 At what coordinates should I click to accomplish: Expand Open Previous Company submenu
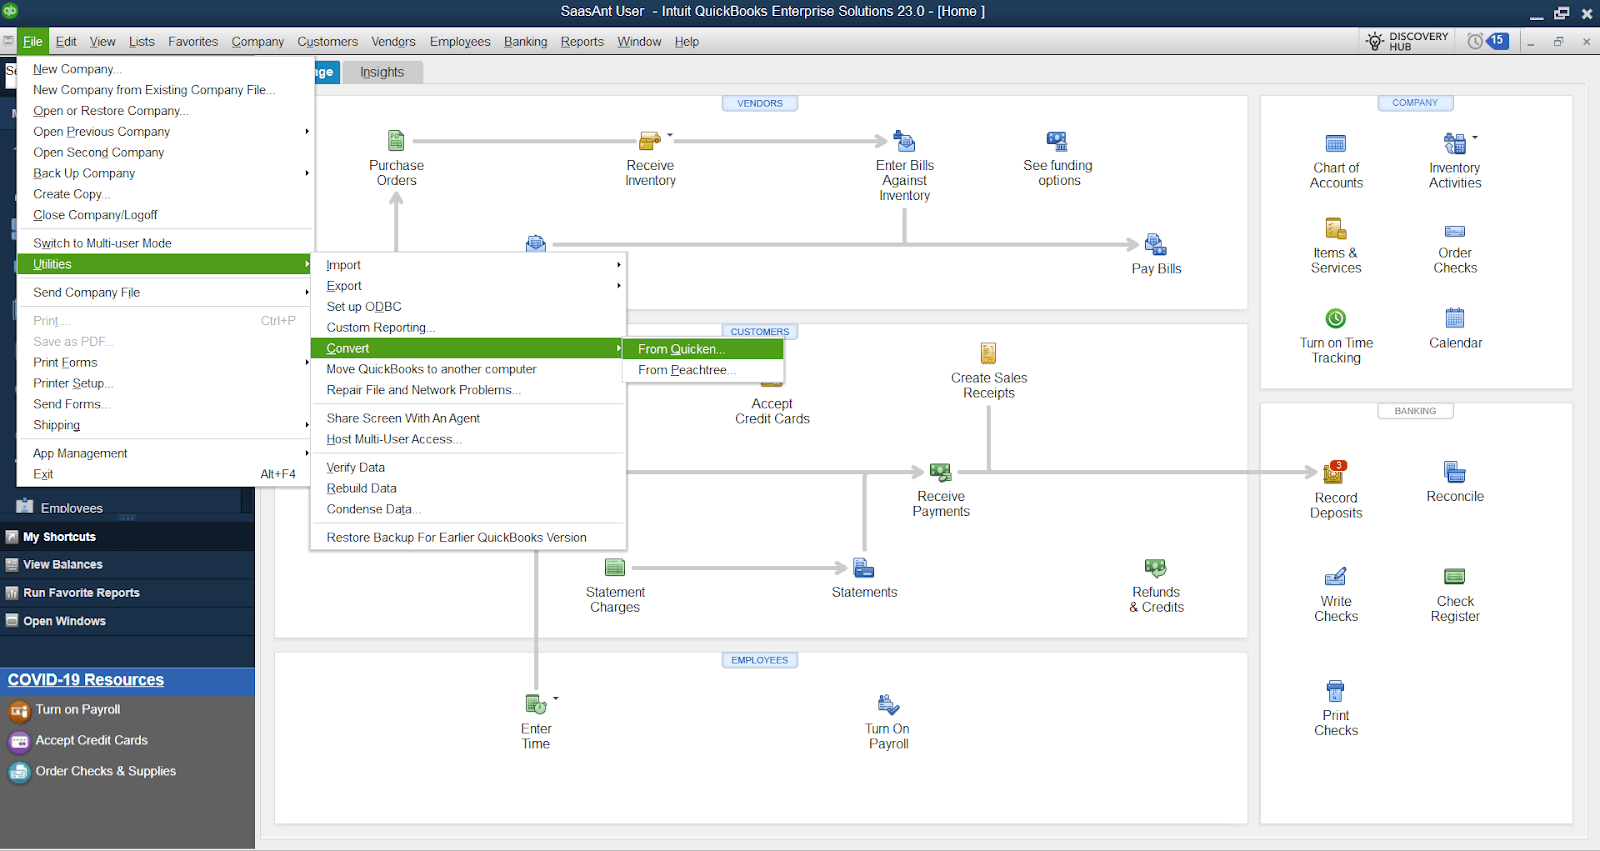tap(165, 132)
